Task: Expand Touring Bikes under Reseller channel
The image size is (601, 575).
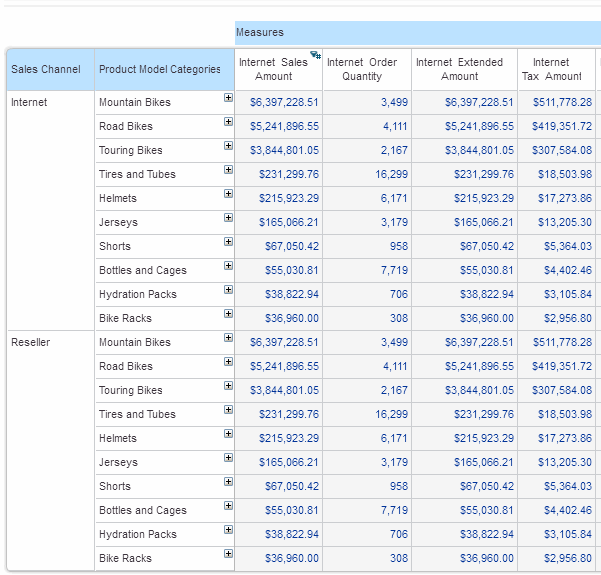Action: pyautogui.click(x=228, y=386)
